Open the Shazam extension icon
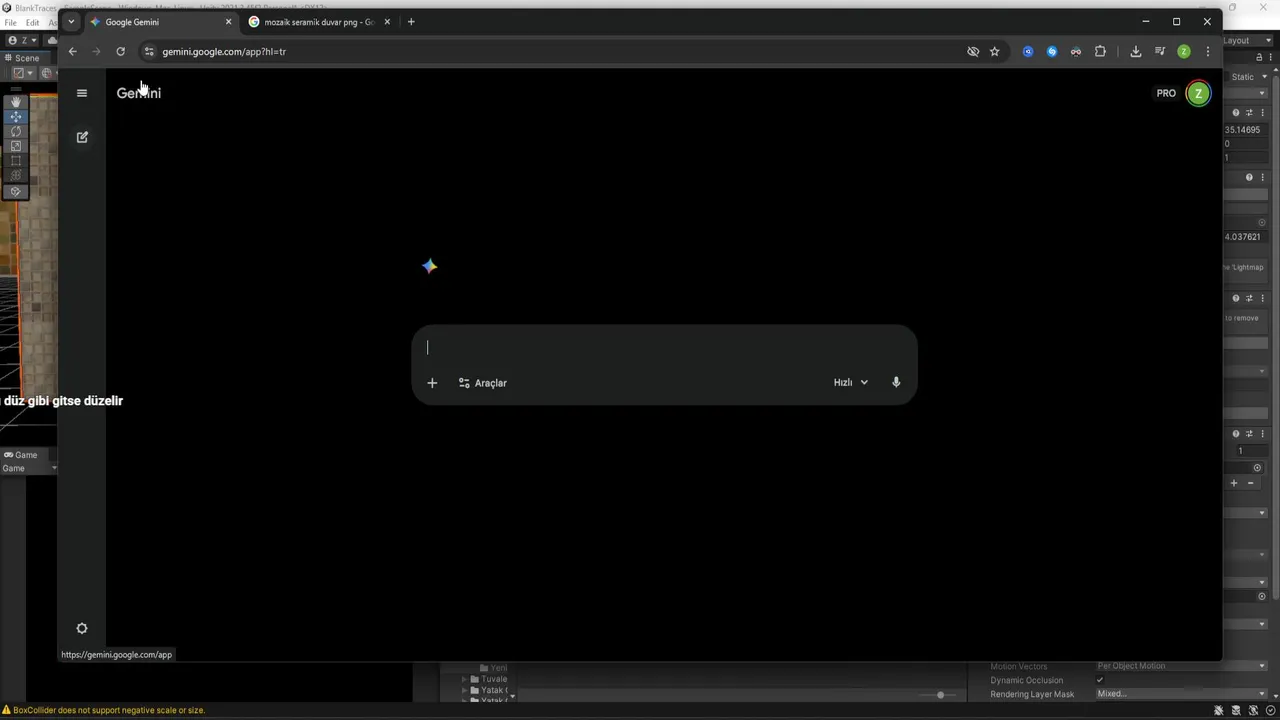This screenshot has height=720, width=1280. click(x=1052, y=51)
